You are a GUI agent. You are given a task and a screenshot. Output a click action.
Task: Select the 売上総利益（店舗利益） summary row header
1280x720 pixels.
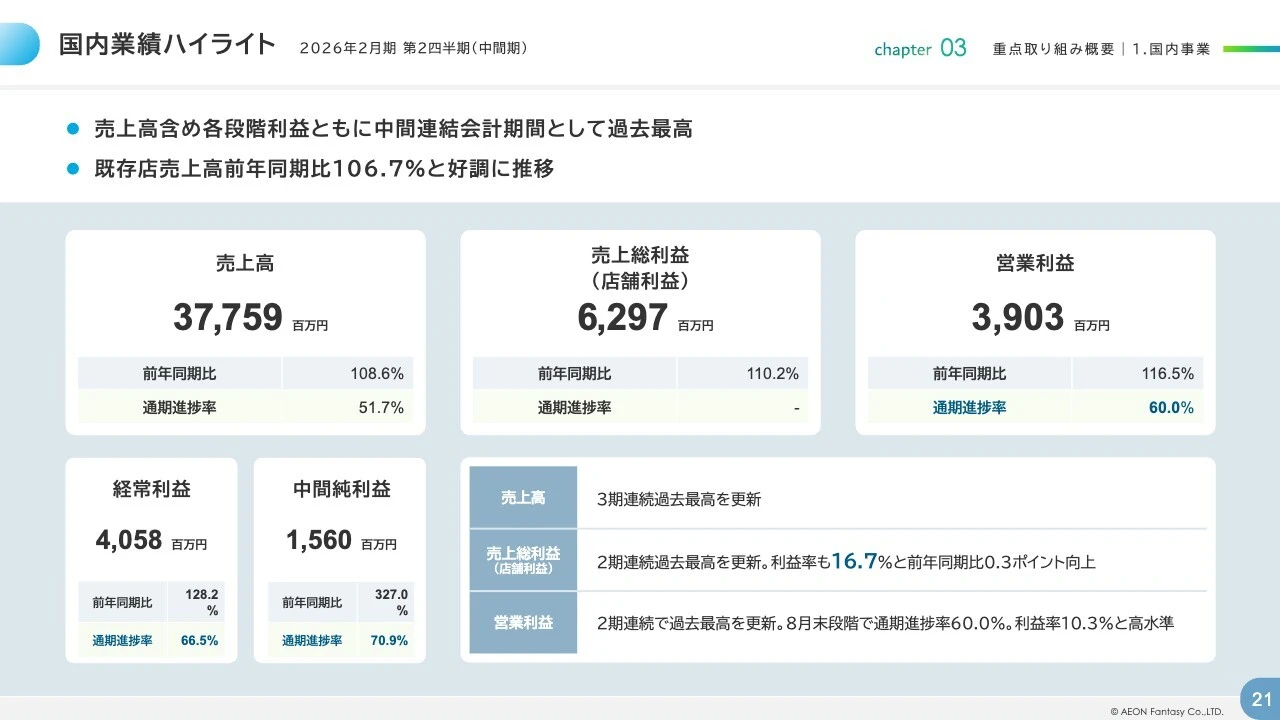click(522, 560)
